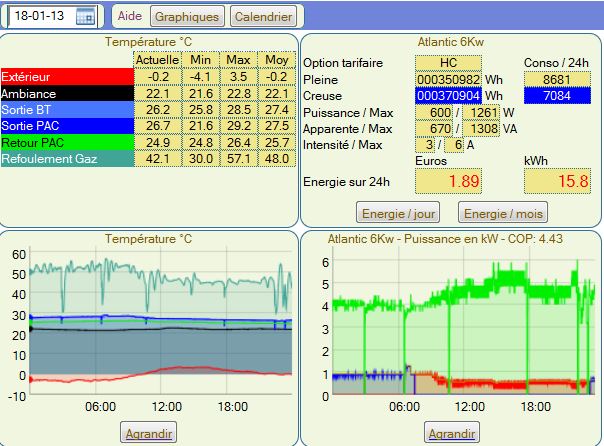Enlarge the power chart with Agrandir
604x446 pixels.
[x=451, y=433]
